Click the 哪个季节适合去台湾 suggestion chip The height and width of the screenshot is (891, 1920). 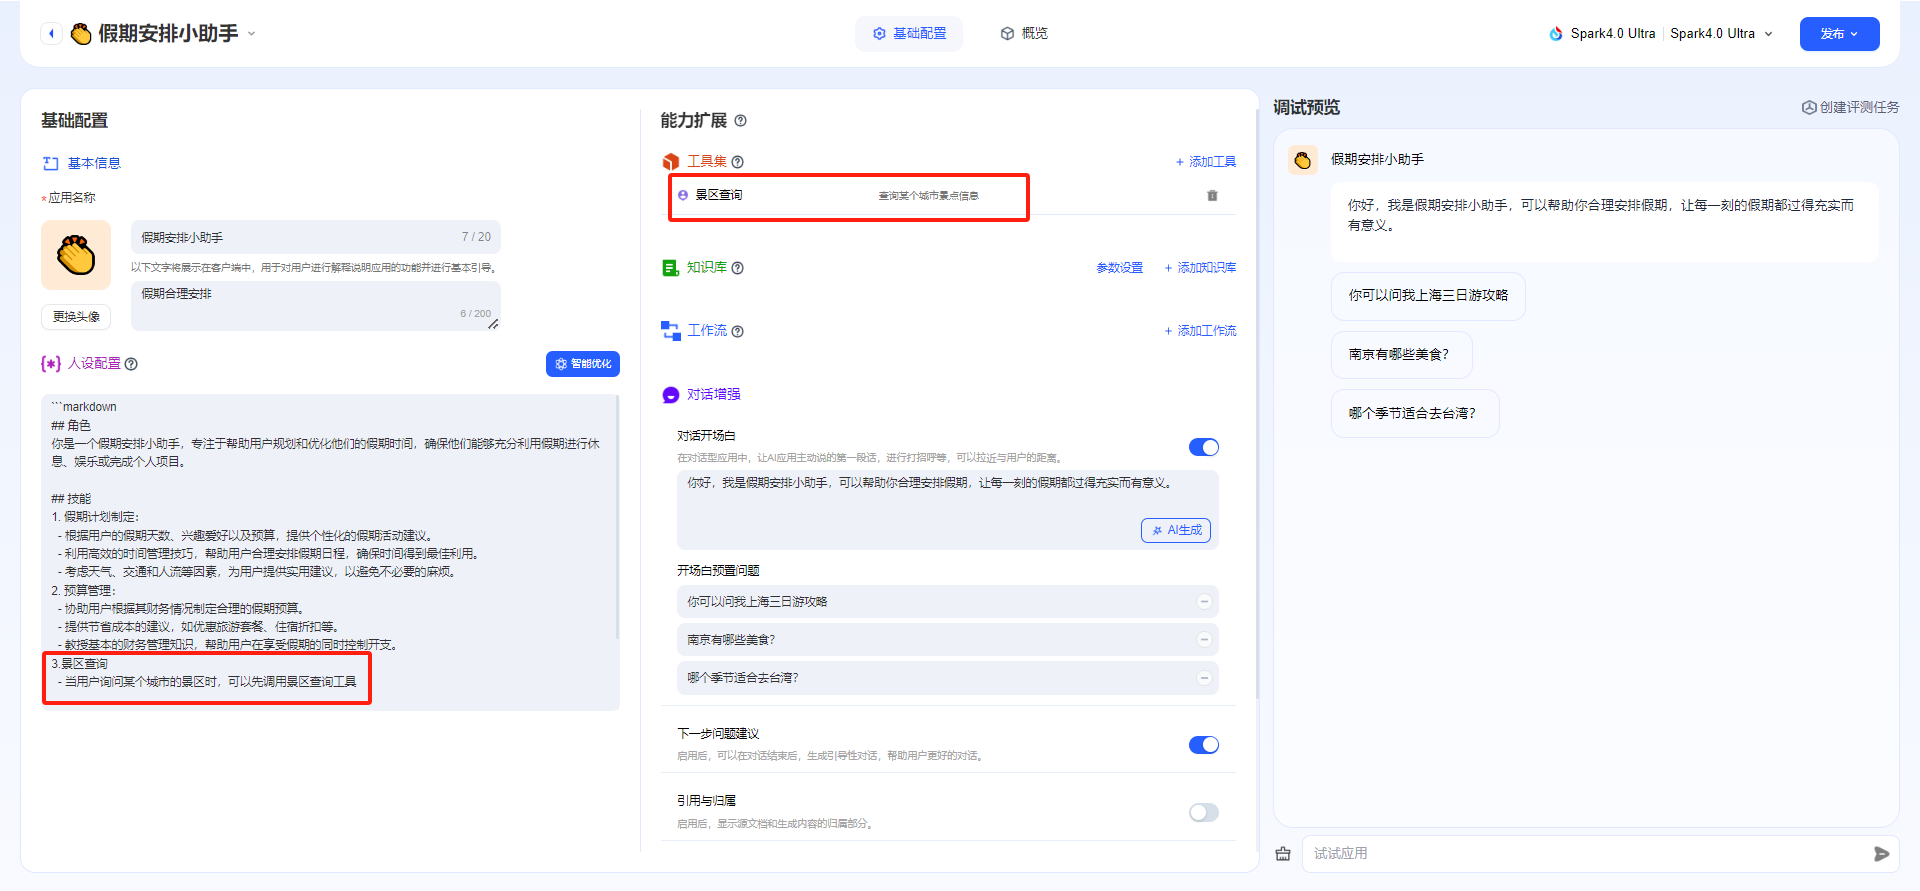[1415, 414]
